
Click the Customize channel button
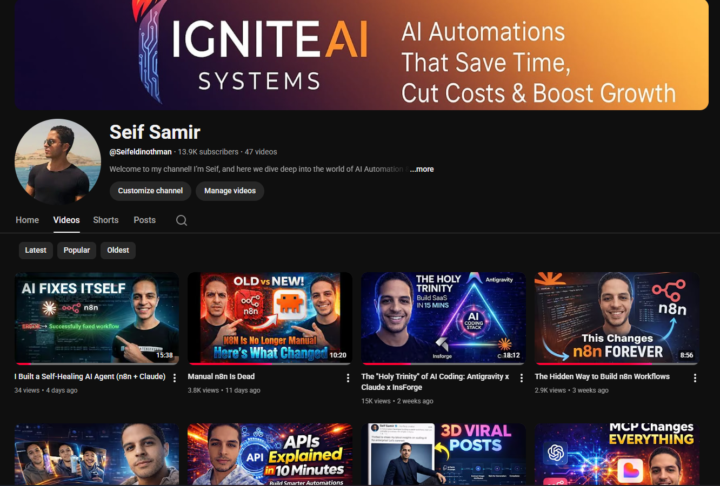click(x=150, y=191)
